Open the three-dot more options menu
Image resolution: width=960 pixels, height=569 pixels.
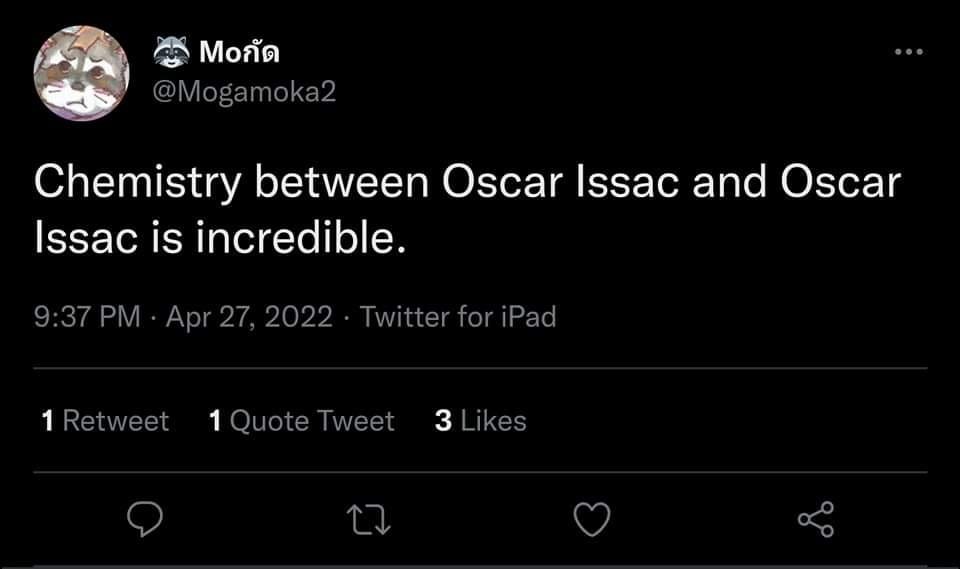pos(908,52)
